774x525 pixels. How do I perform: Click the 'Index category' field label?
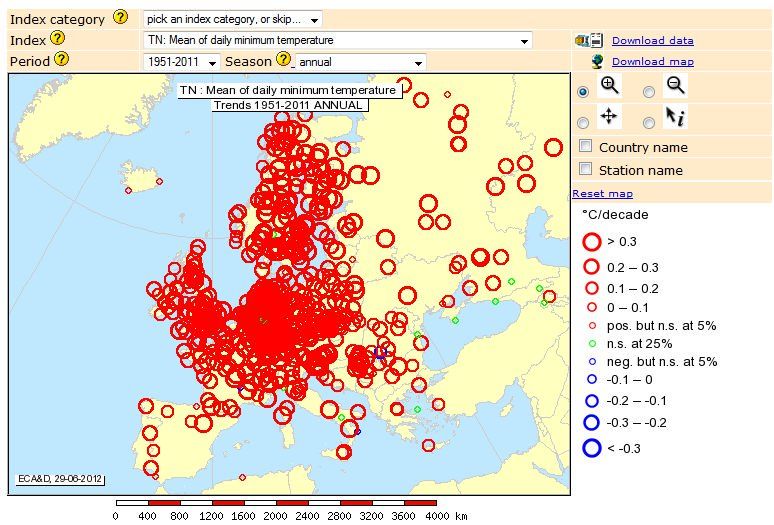pyautogui.click(x=57, y=19)
